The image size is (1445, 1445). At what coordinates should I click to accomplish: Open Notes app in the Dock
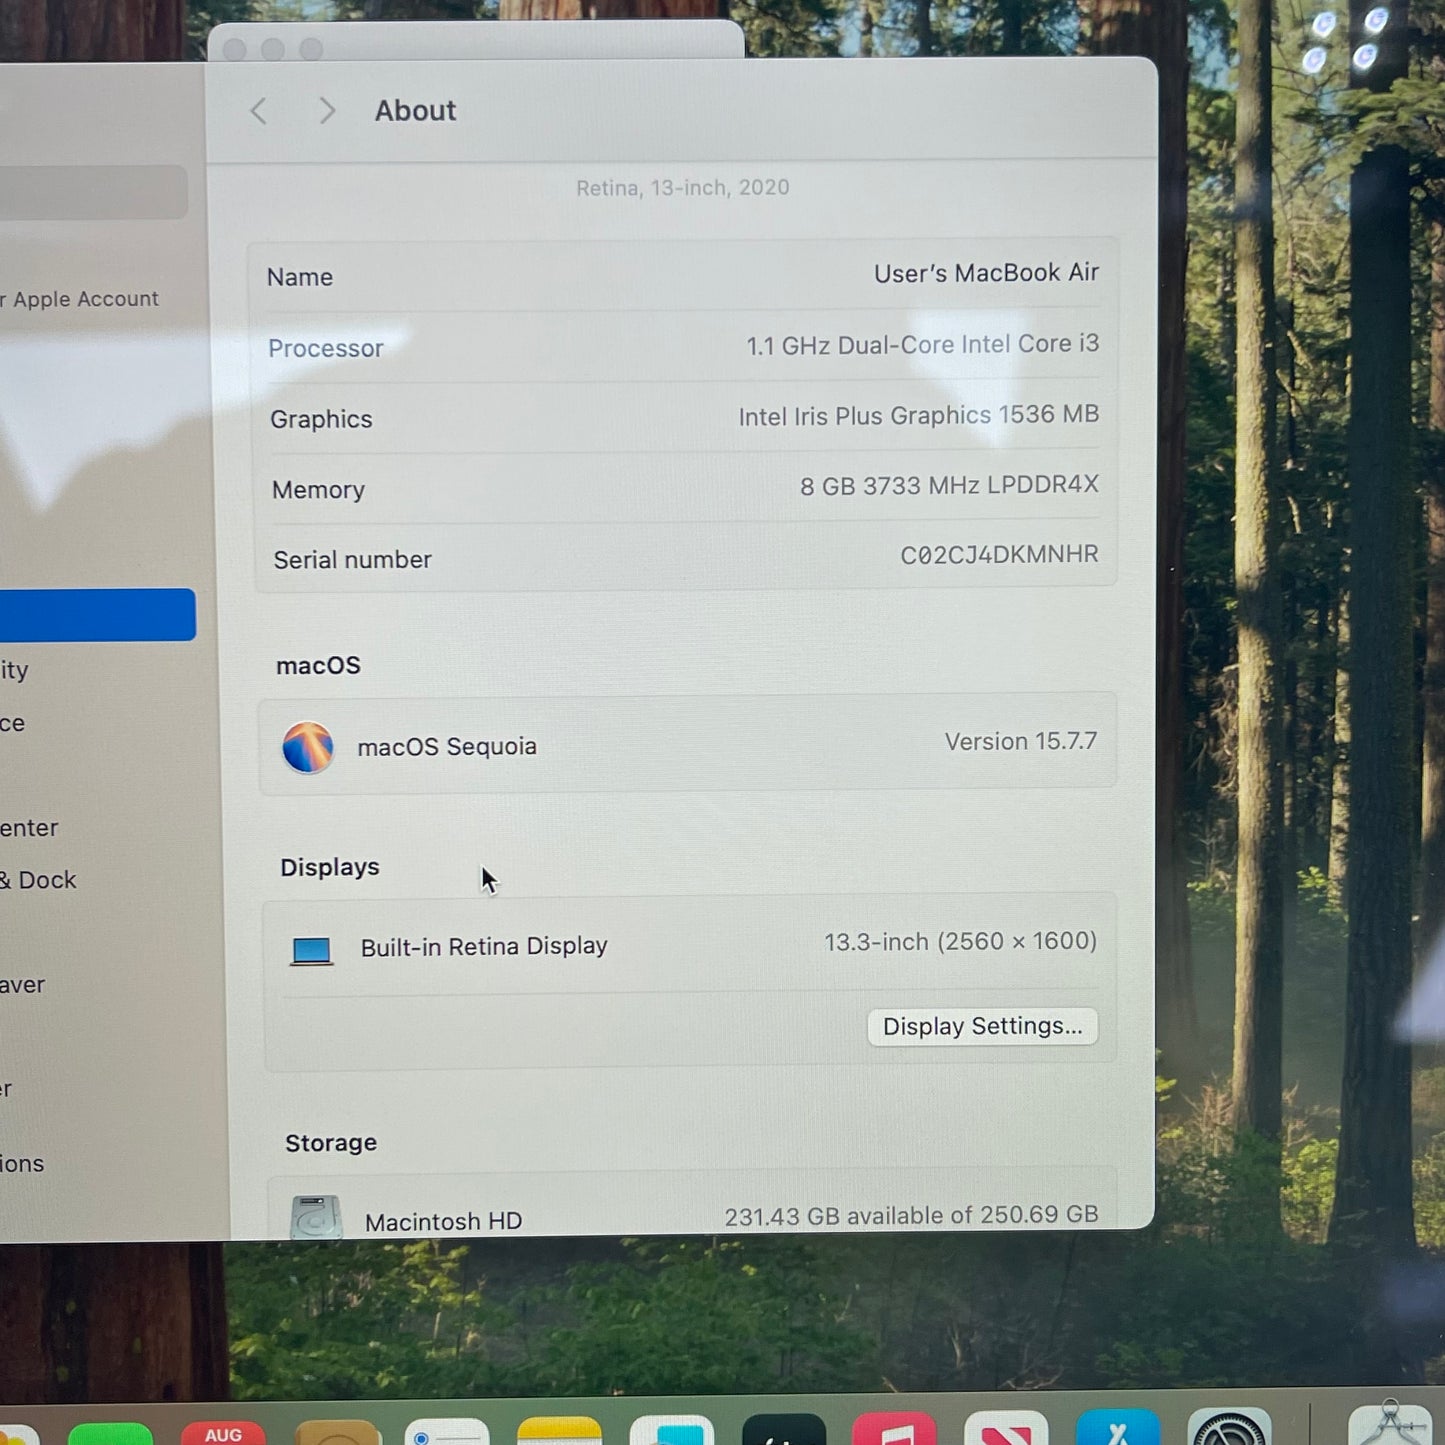(560, 1432)
